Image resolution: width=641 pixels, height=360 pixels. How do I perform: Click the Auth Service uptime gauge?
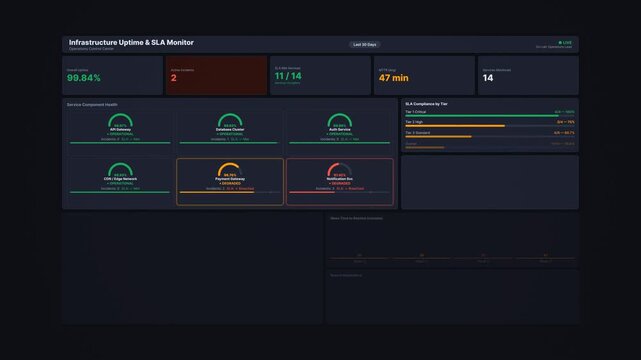coord(339,120)
